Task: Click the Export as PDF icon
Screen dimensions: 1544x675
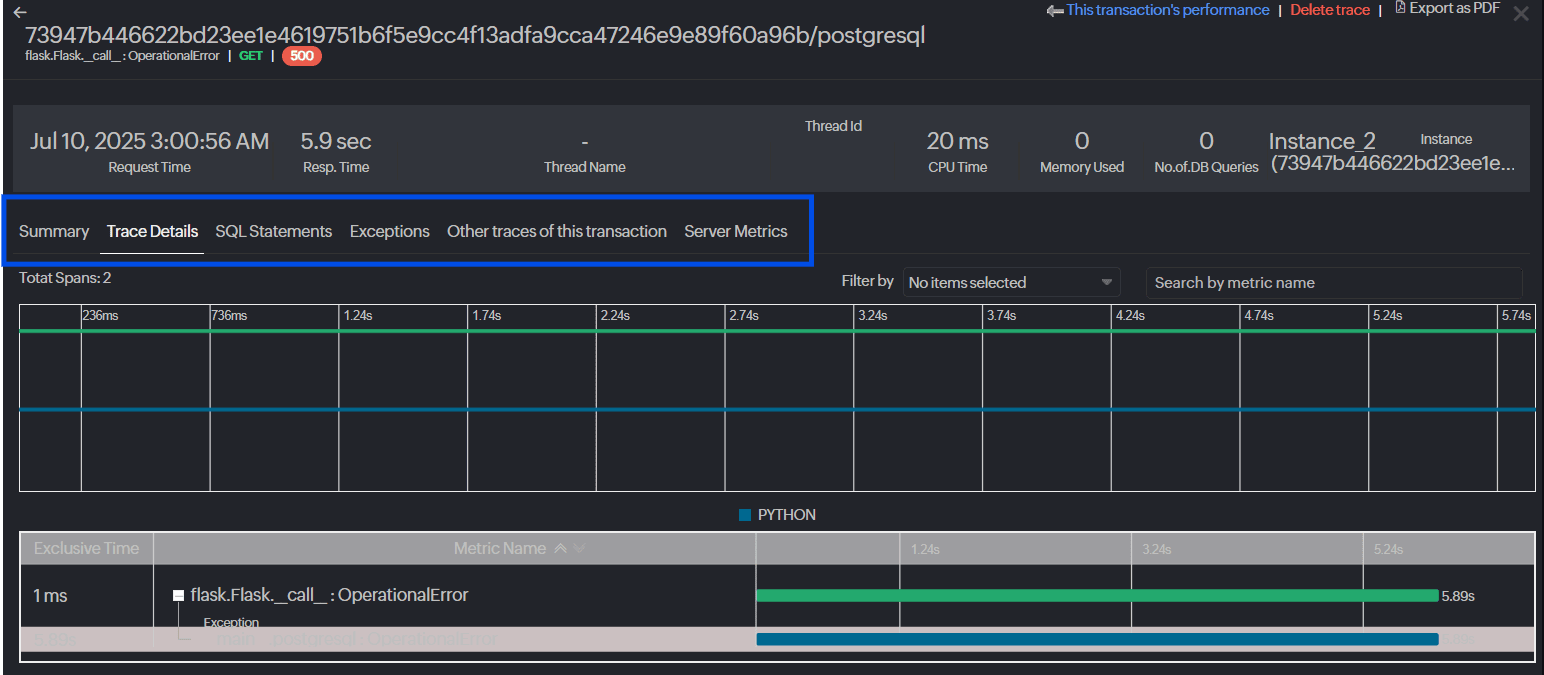Action: click(1400, 8)
